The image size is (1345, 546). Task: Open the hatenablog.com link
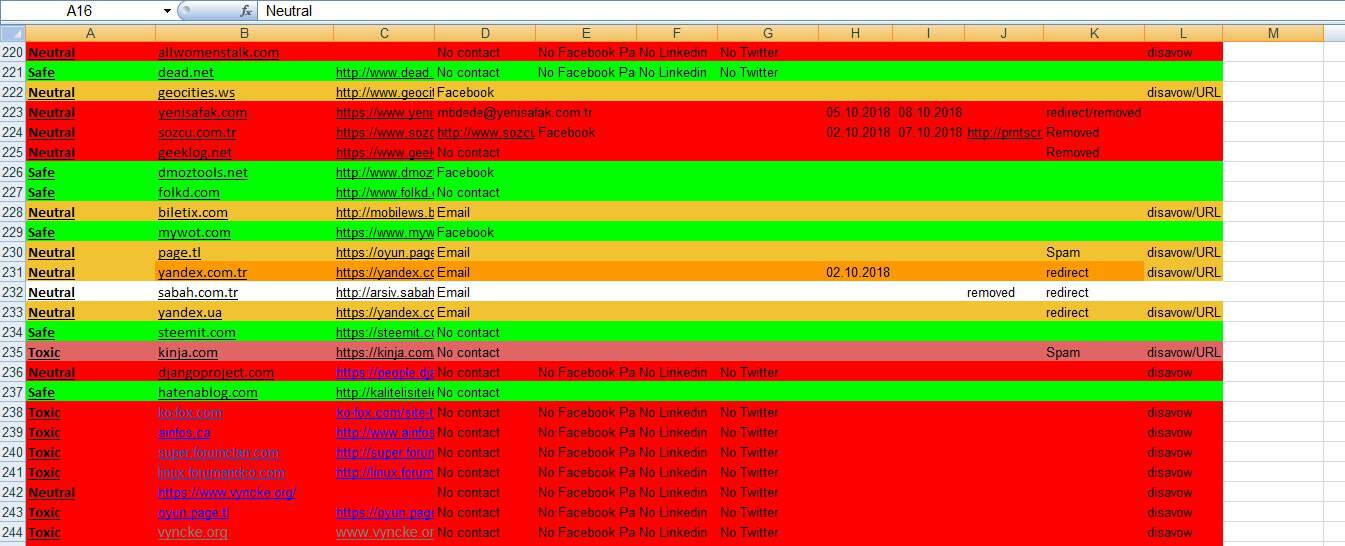[x=207, y=392]
